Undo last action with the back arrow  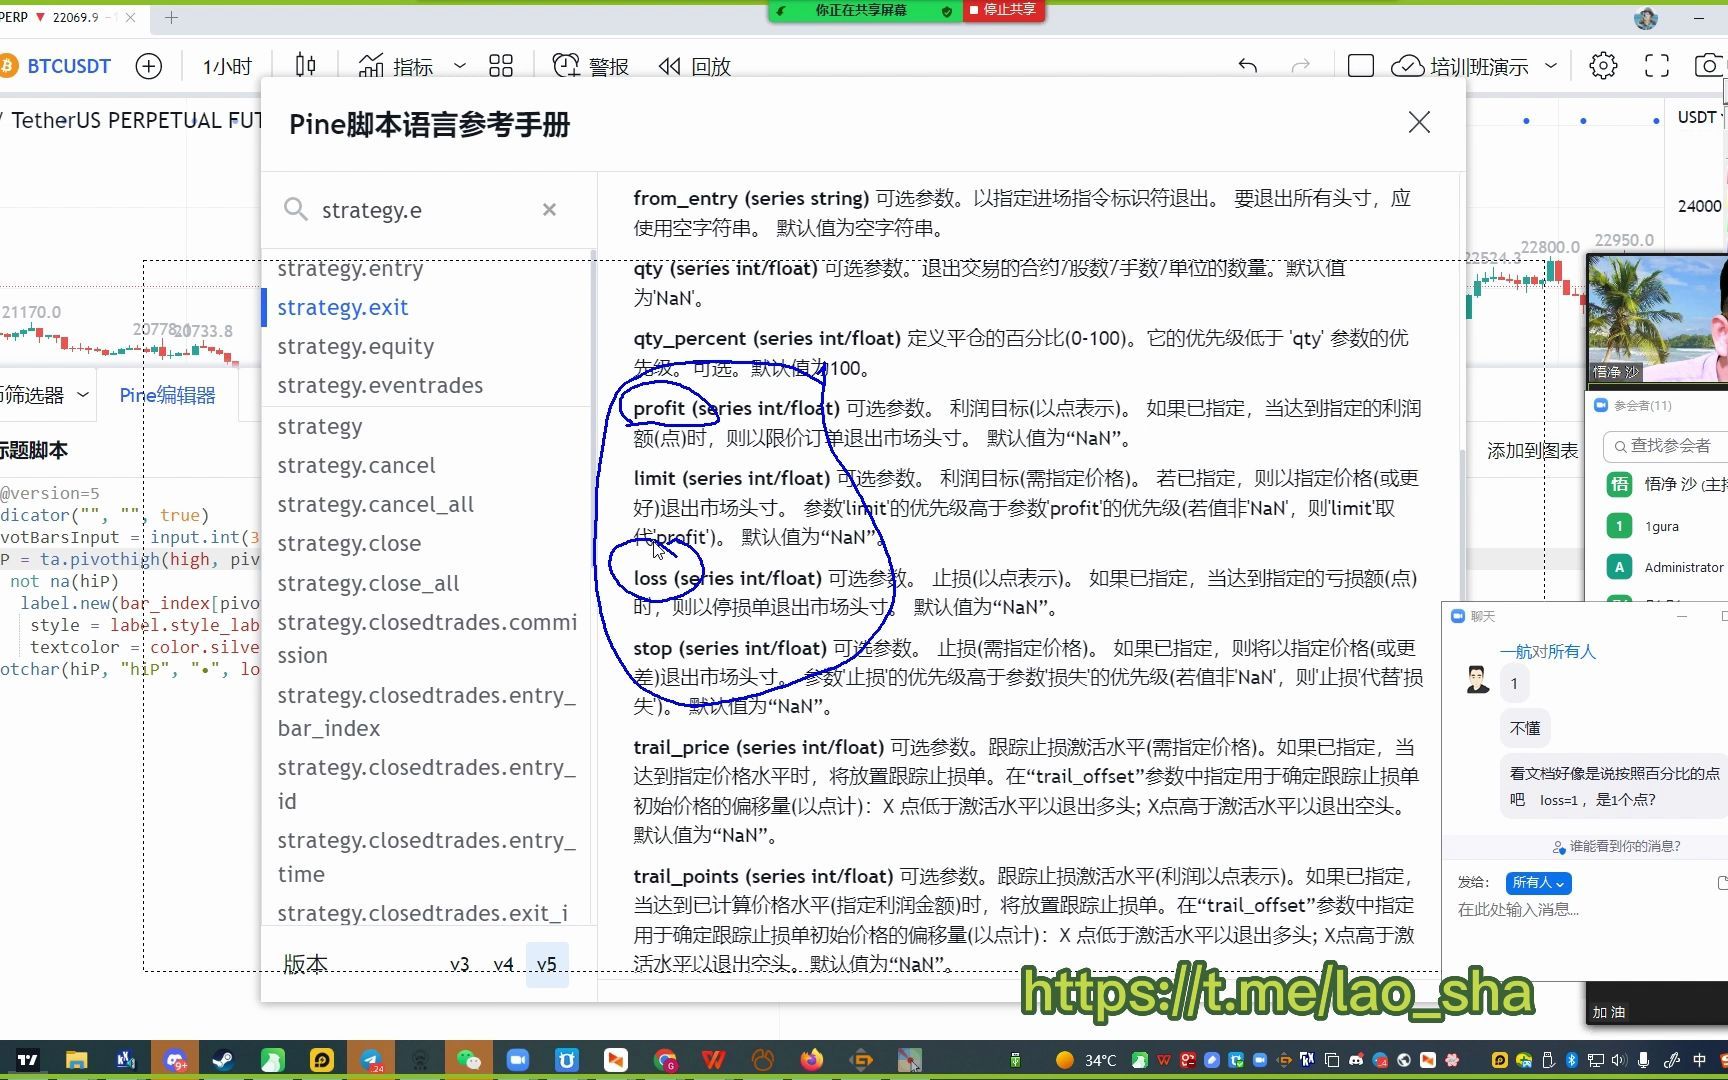pos(1247,65)
